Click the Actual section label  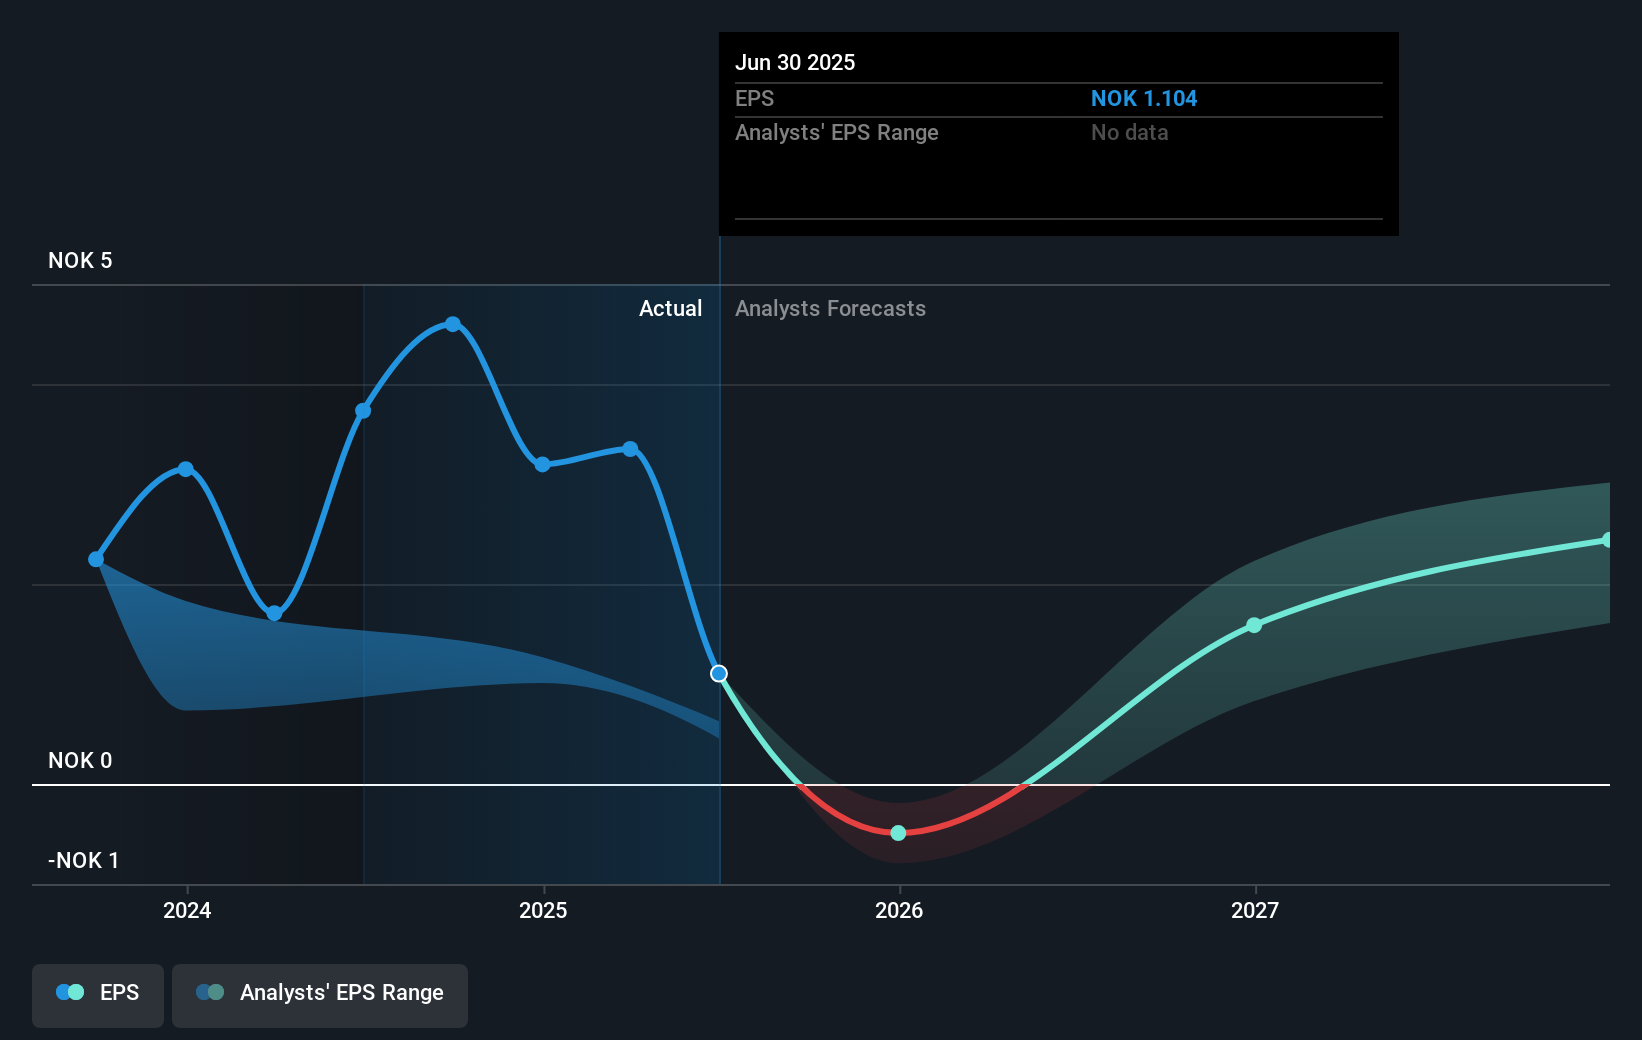pyautogui.click(x=670, y=309)
